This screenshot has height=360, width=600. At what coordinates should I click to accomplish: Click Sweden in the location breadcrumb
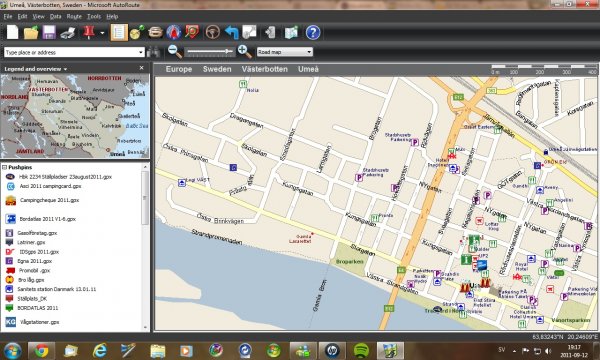pos(217,69)
